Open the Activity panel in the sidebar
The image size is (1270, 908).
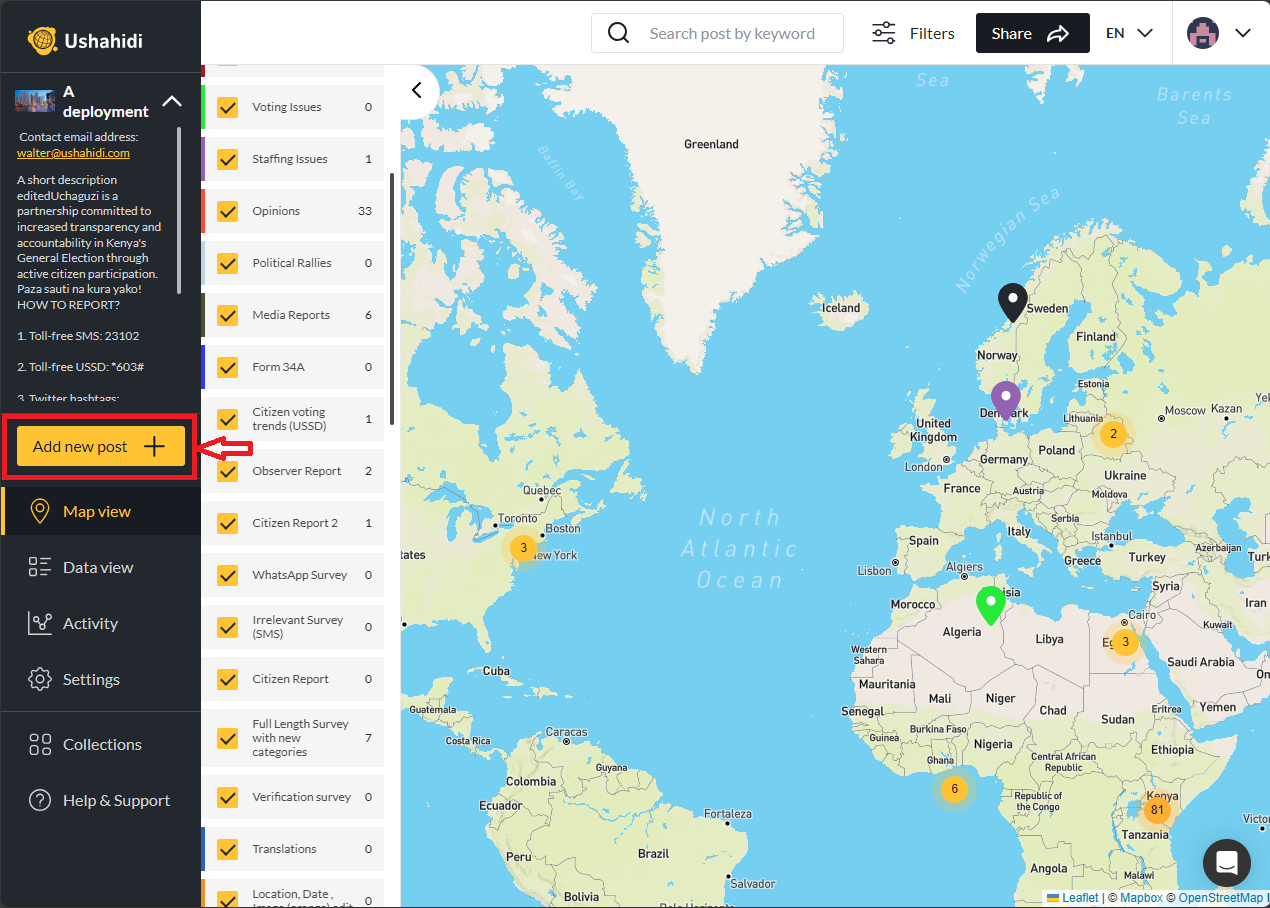[90, 623]
